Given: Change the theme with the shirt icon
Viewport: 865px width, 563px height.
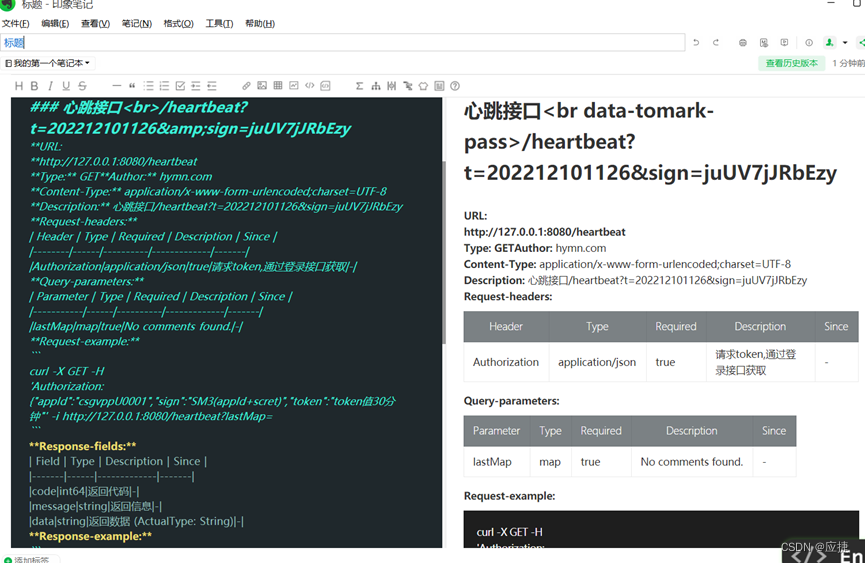Looking at the screenshot, I should (x=423, y=86).
